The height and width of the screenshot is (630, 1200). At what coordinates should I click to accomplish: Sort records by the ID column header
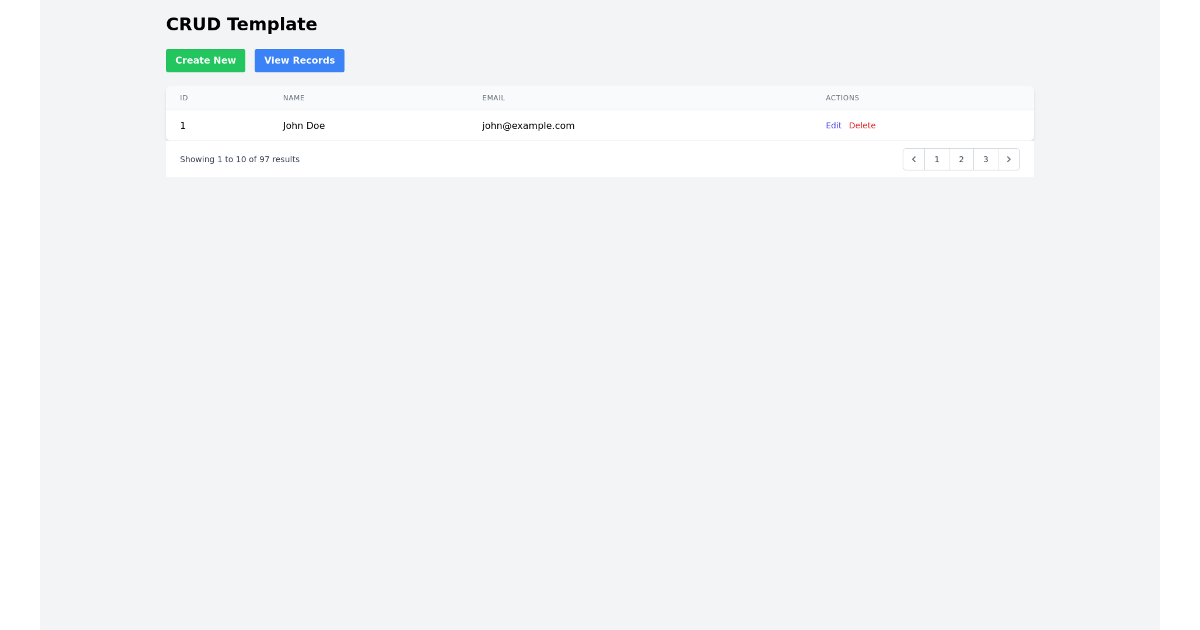point(182,97)
